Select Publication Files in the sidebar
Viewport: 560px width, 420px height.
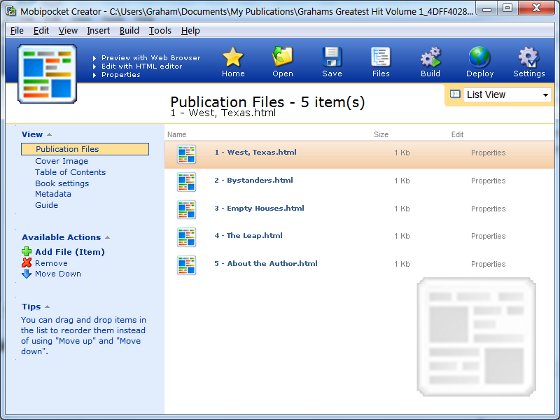pyautogui.click(x=85, y=149)
